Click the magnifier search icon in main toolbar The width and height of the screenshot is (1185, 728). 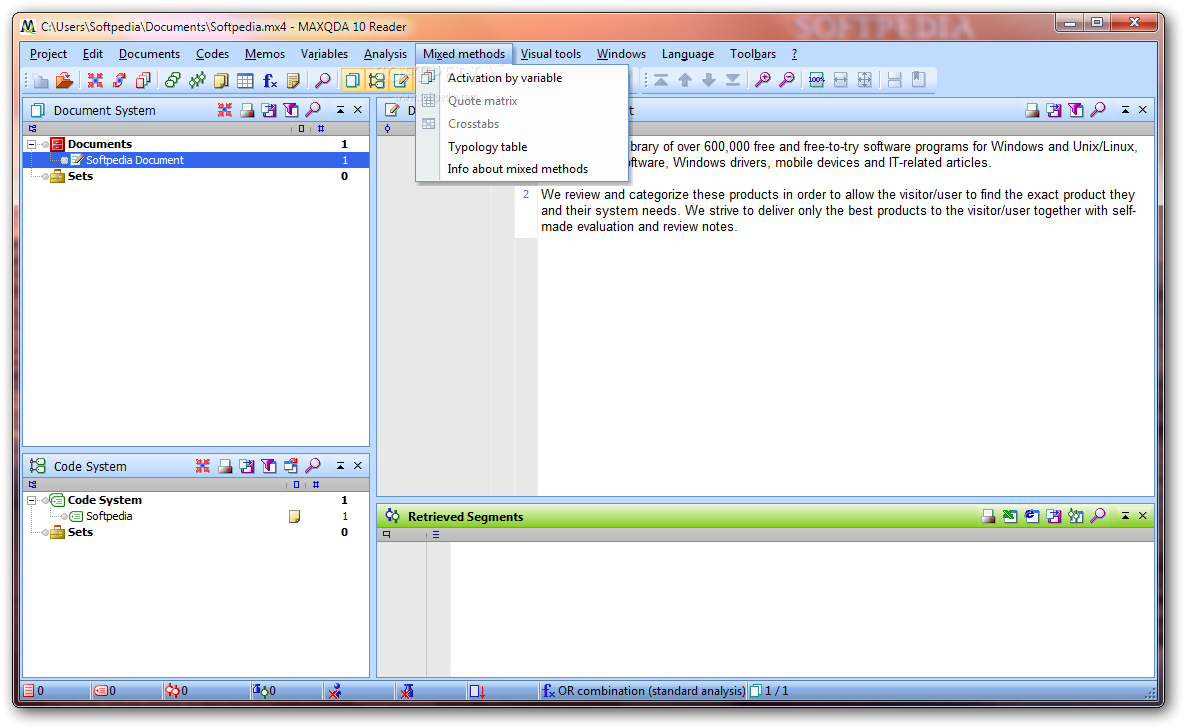pos(323,80)
